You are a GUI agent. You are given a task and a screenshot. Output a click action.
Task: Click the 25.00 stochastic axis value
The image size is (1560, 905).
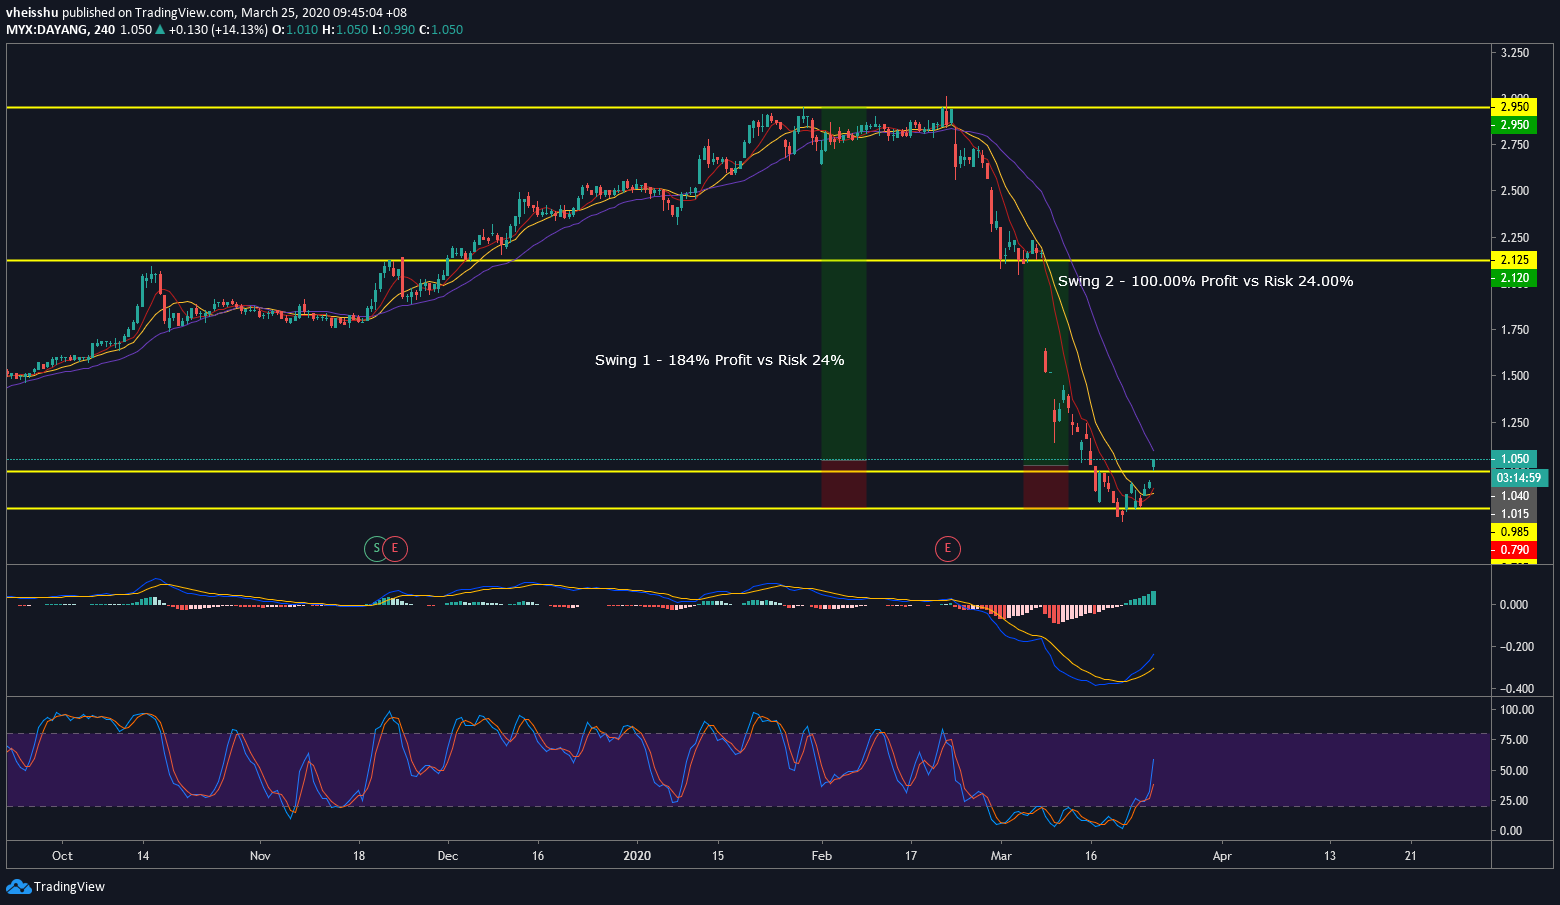click(1513, 801)
